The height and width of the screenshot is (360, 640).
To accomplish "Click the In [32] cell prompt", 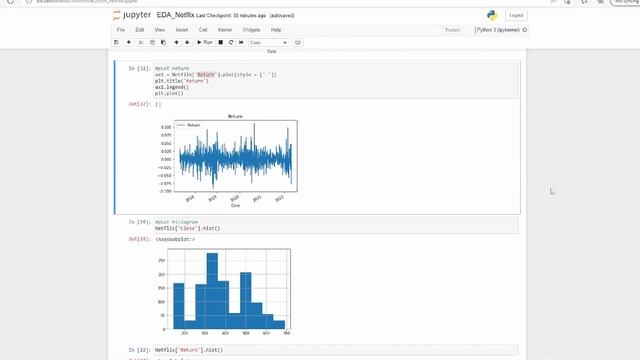I will click(x=140, y=69).
